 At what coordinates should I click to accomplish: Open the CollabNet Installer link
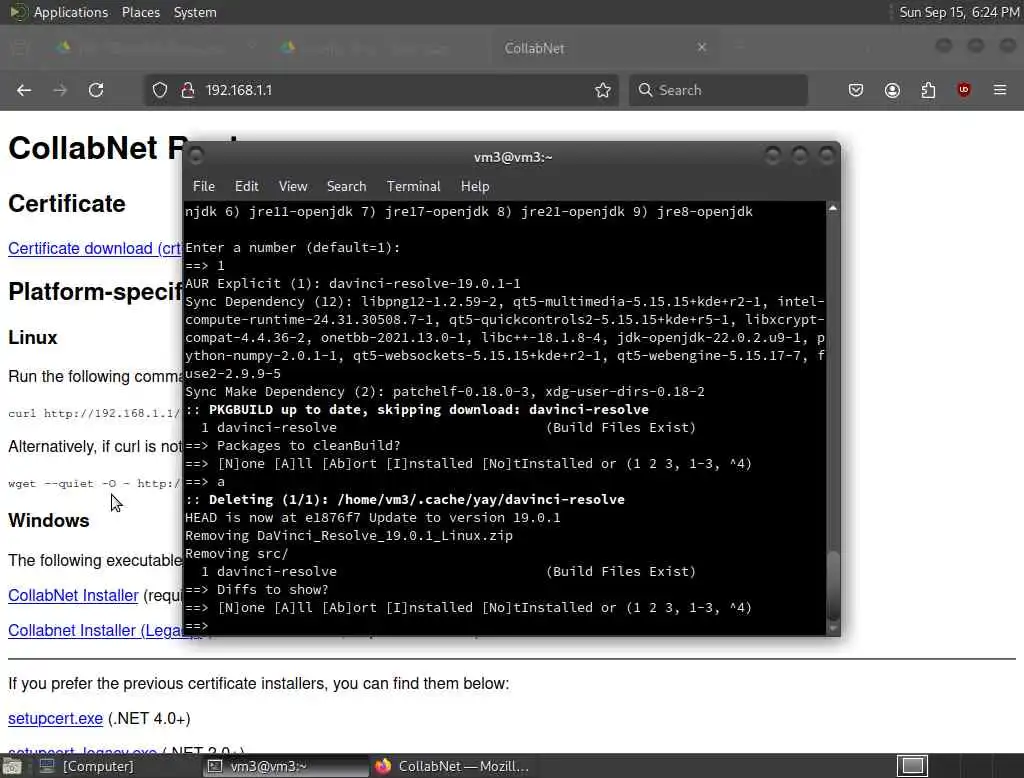pyautogui.click(x=73, y=596)
